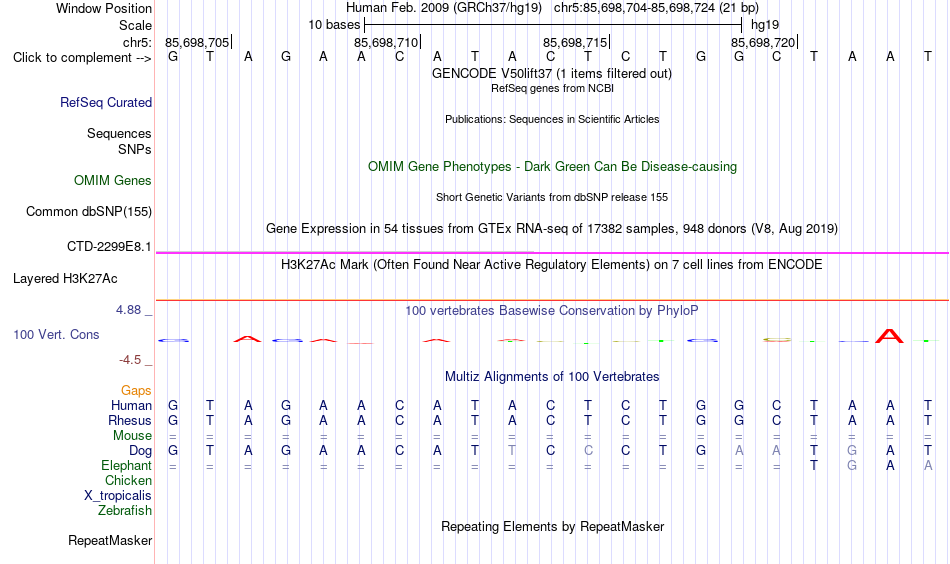Click the chr5: base position label
The image size is (950, 564).
pyautogui.click(x=138, y=42)
